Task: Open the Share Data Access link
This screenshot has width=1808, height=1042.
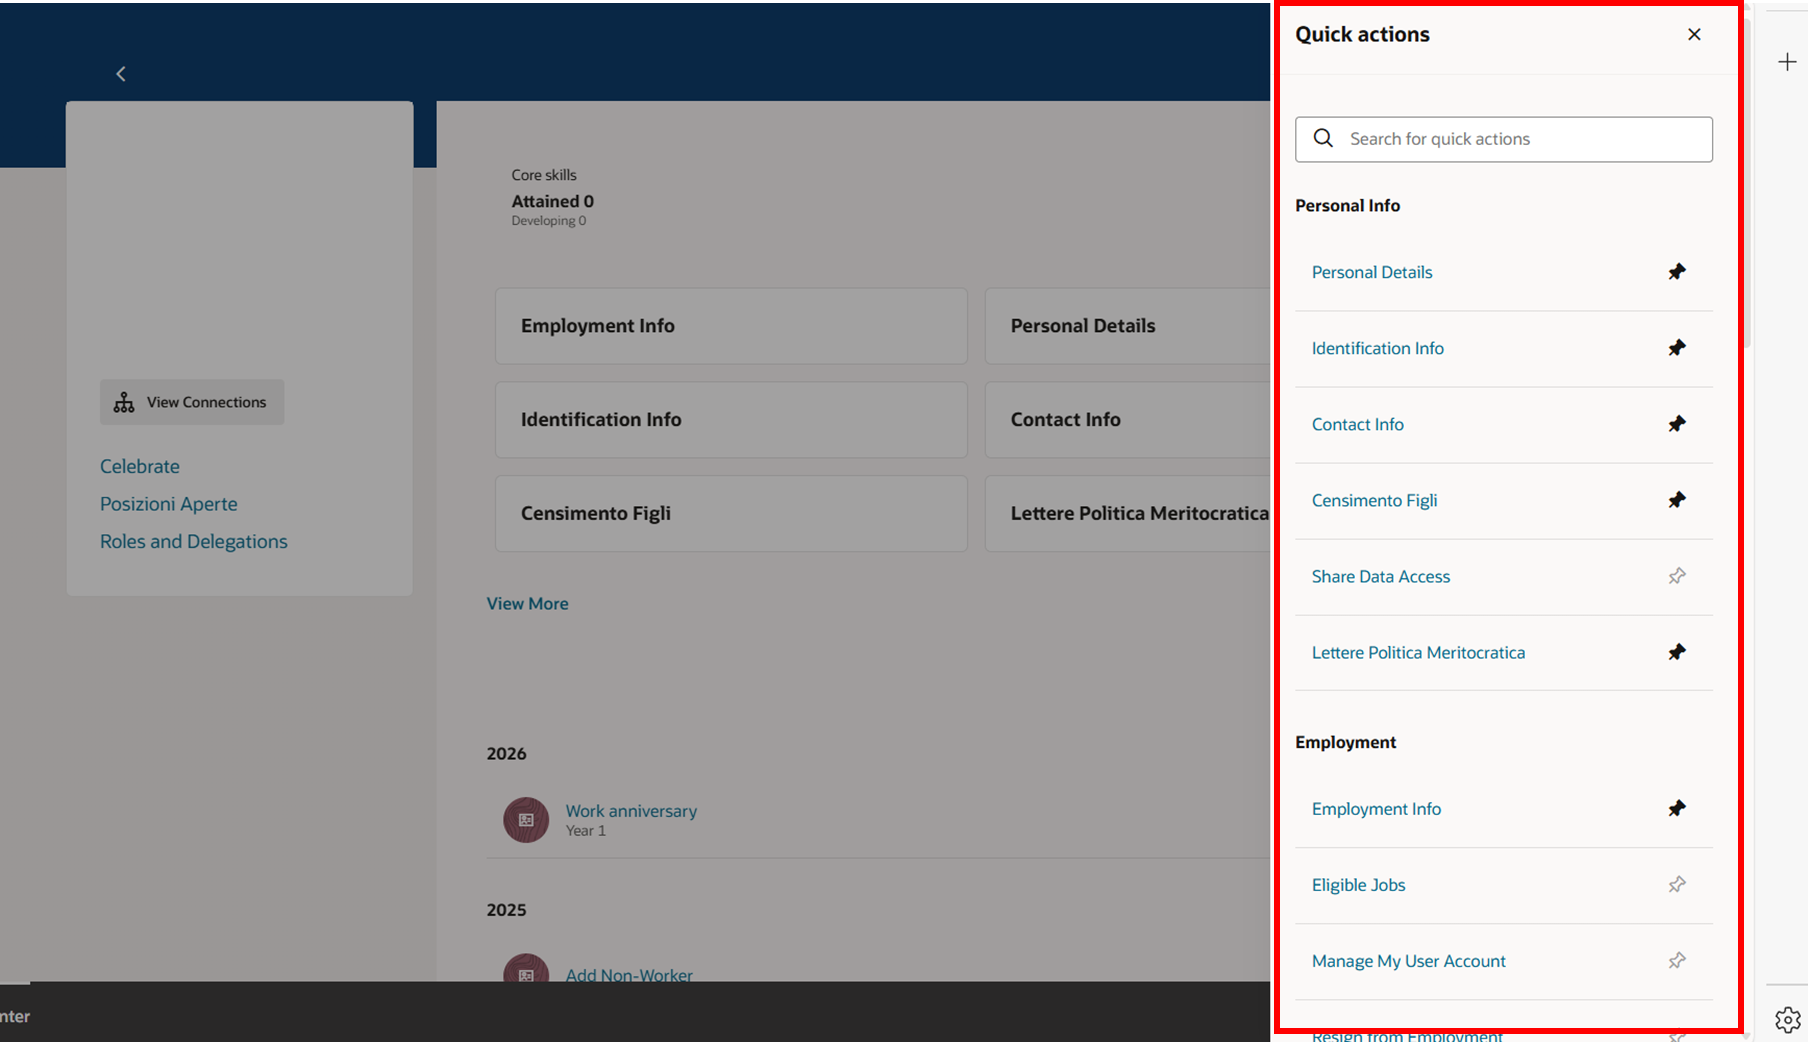Action: coord(1381,576)
